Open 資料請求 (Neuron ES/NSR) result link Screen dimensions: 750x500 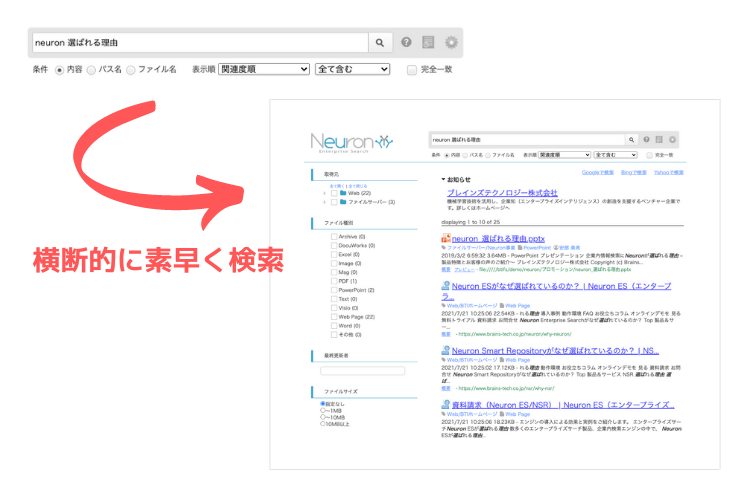(x=563, y=405)
